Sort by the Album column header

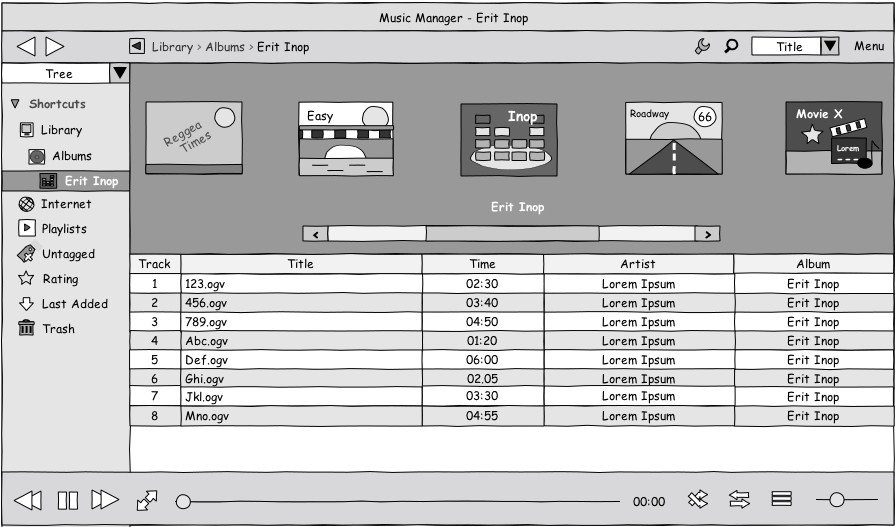[x=813, y=264]
